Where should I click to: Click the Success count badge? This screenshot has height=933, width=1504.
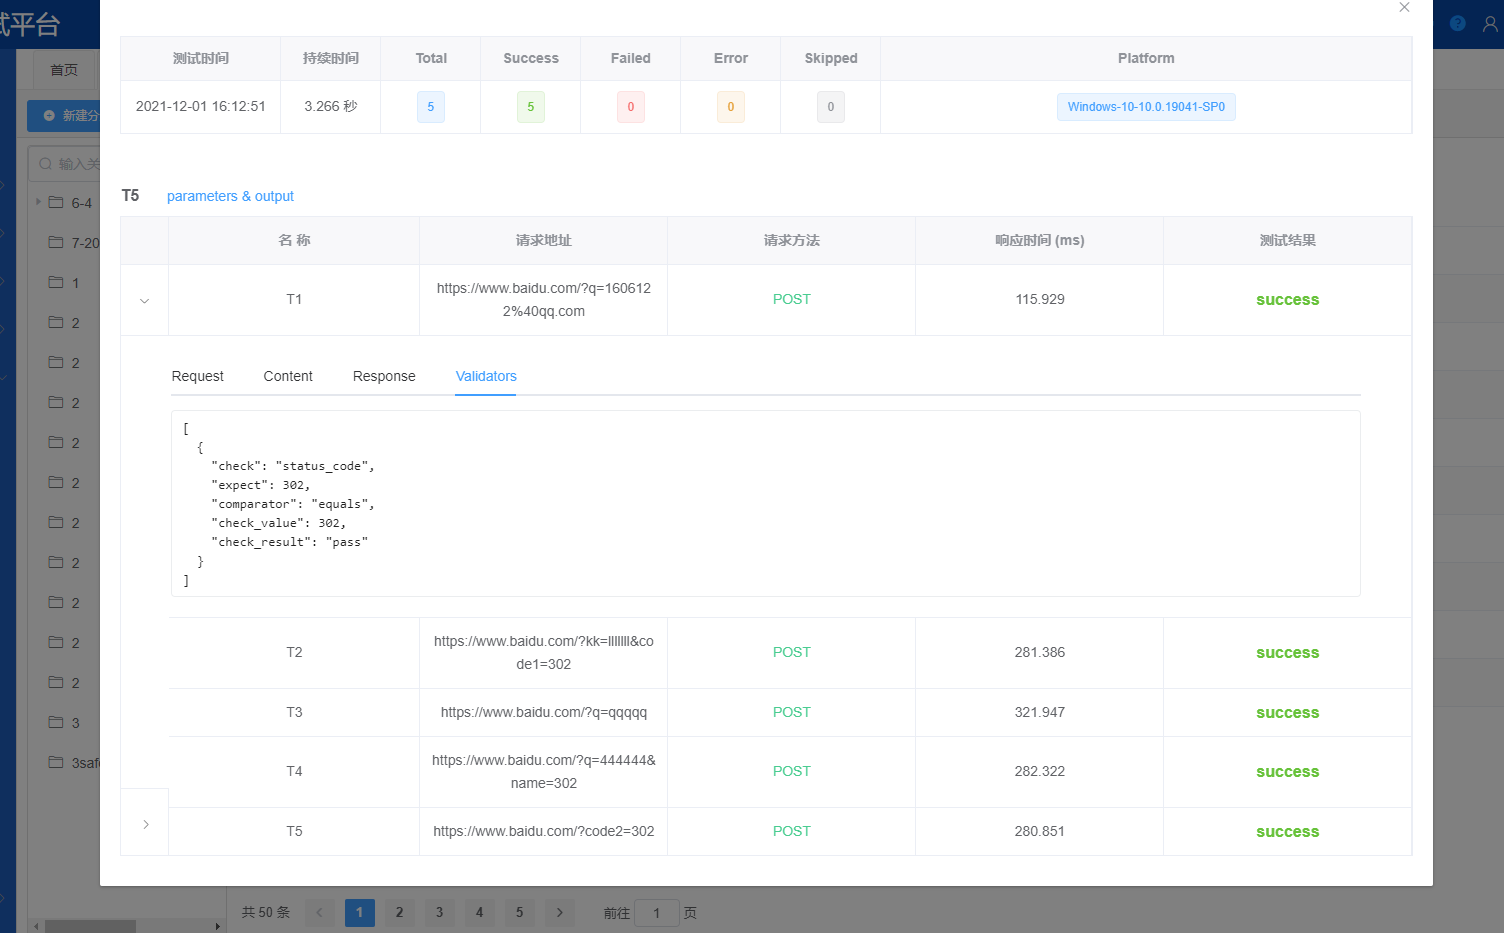[531, 107]
